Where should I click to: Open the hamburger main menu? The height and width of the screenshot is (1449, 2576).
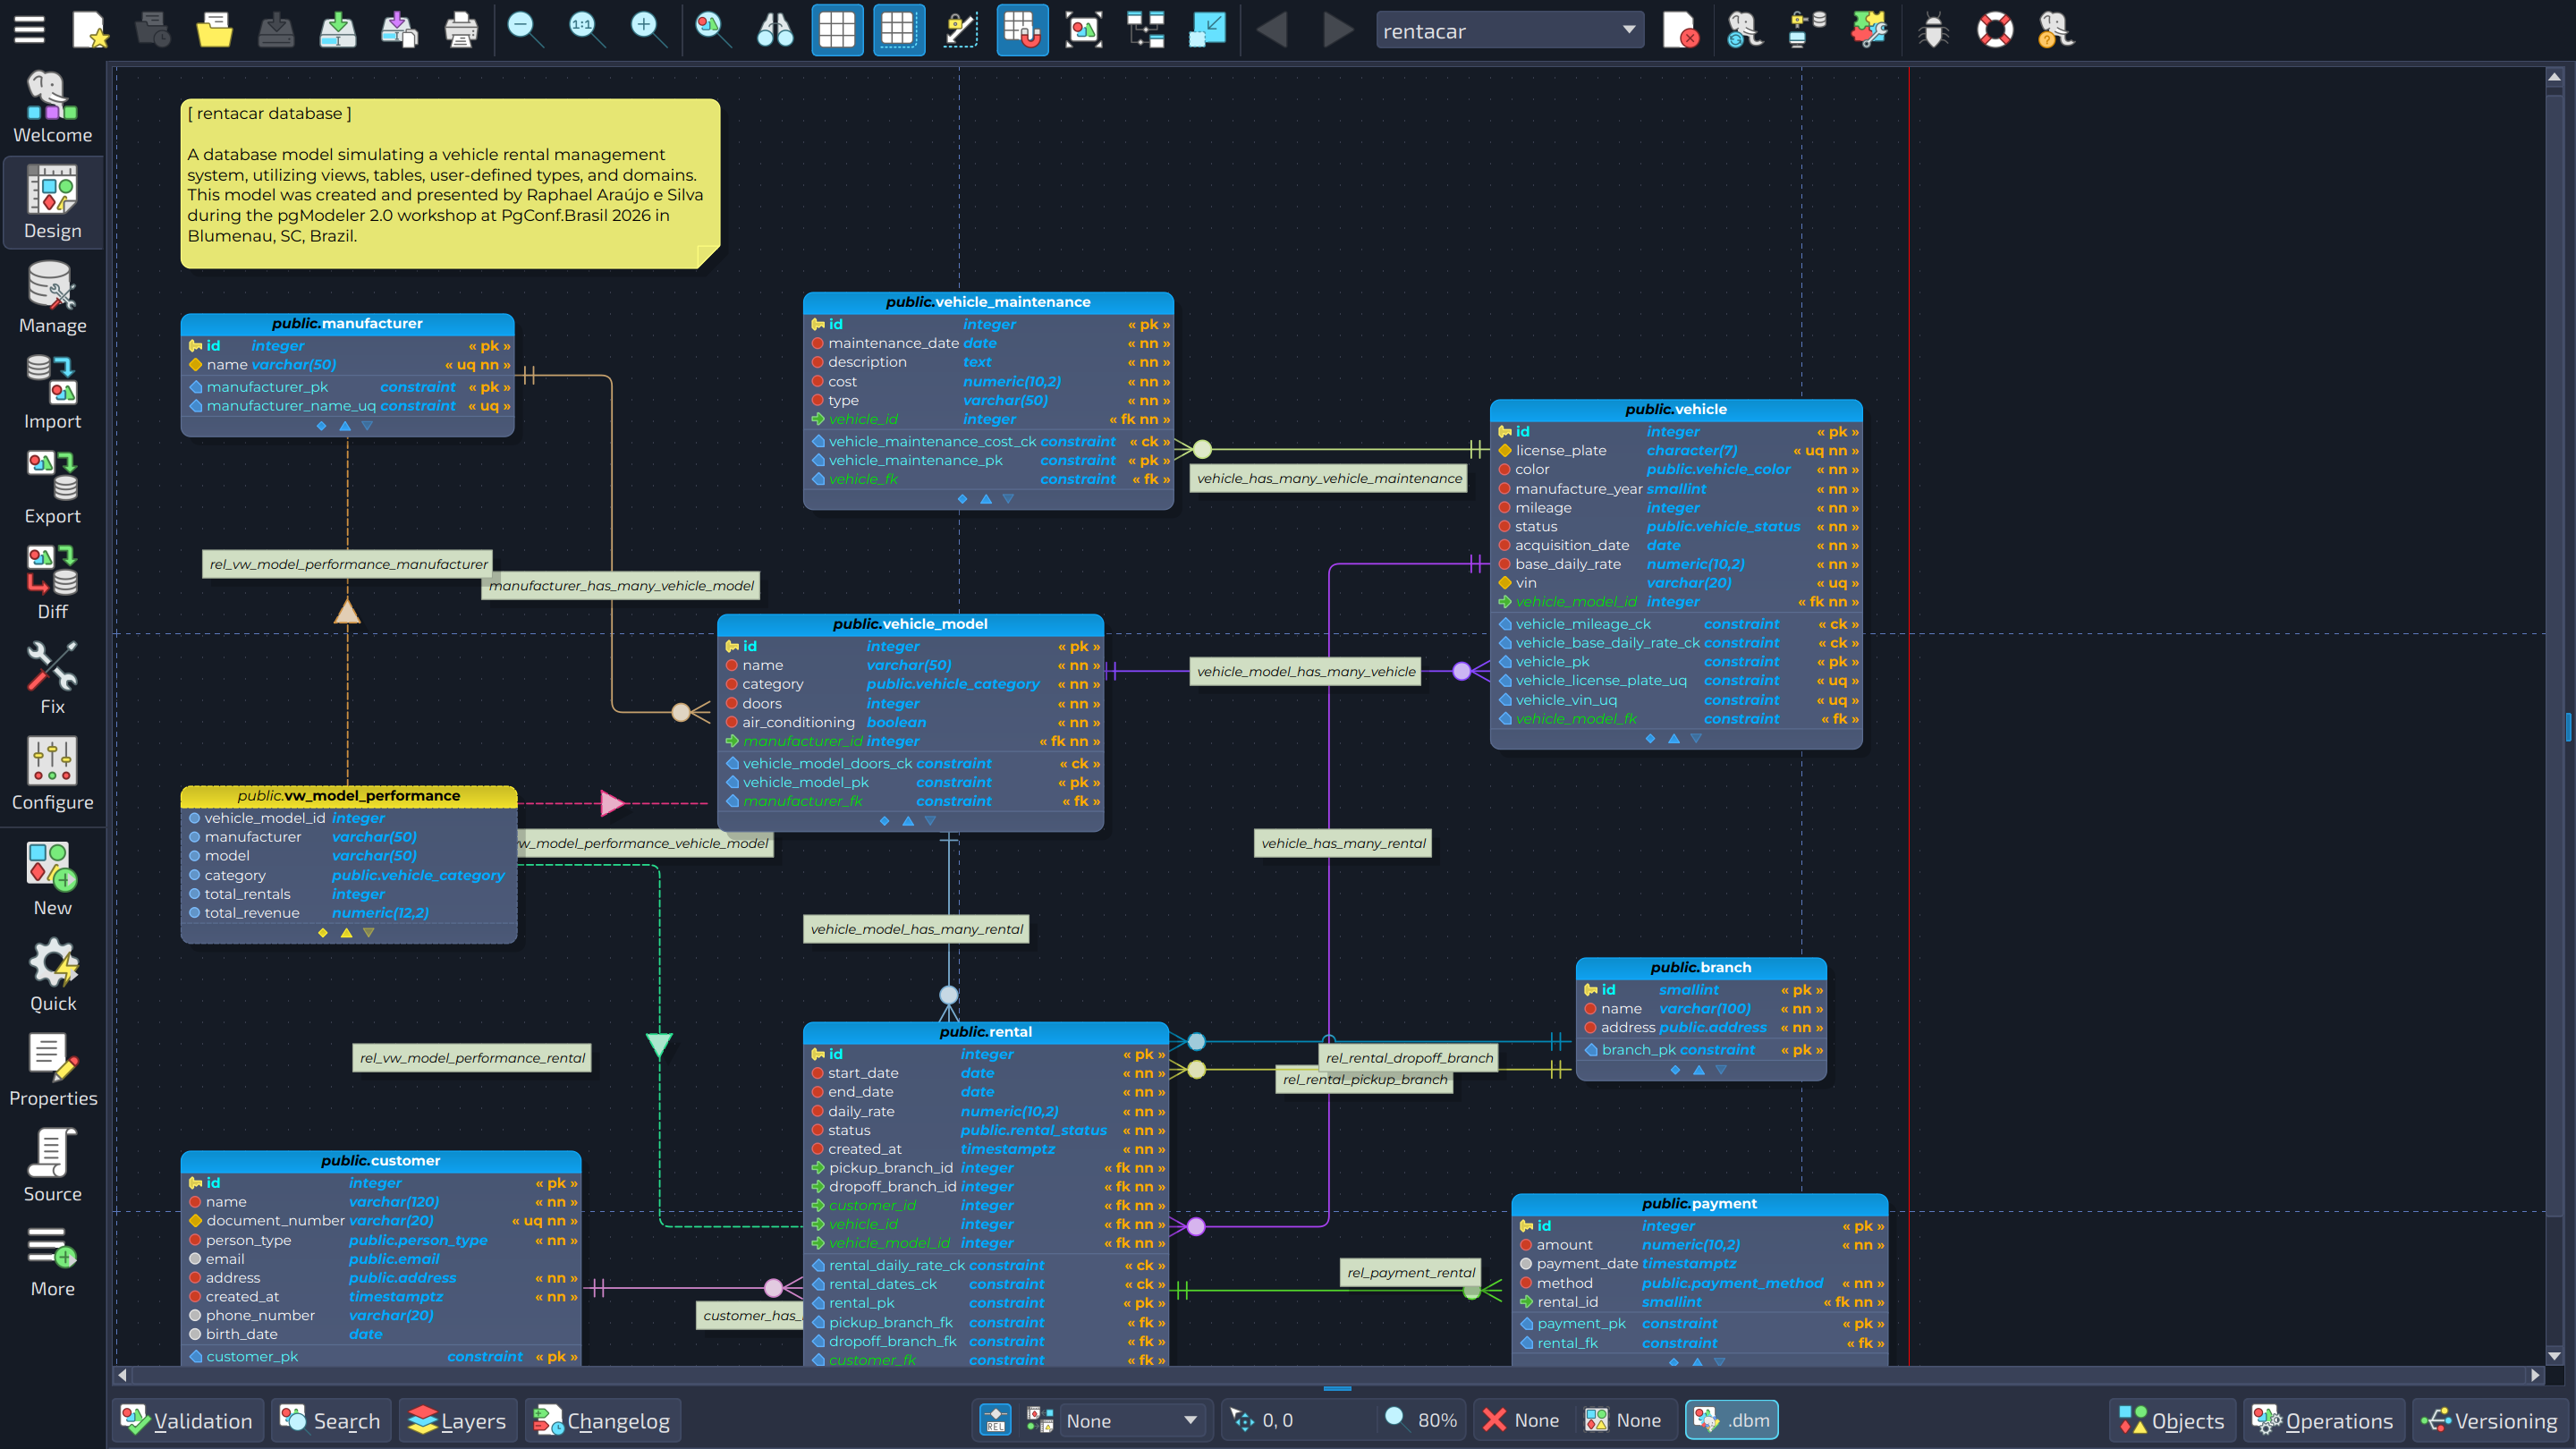pos(29,30)
